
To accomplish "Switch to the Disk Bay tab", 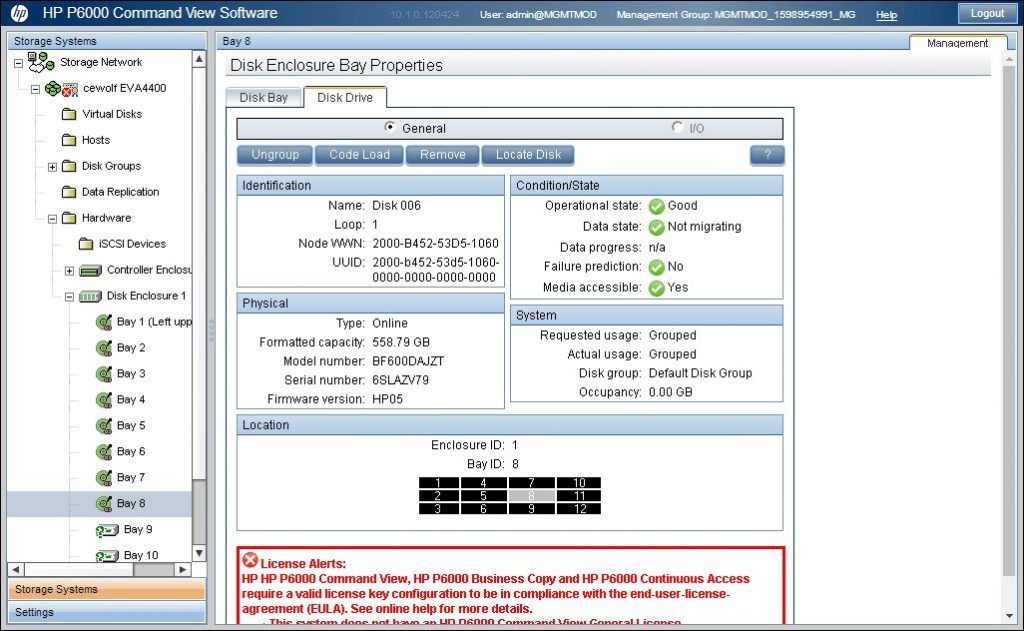I will click(263, 98).
